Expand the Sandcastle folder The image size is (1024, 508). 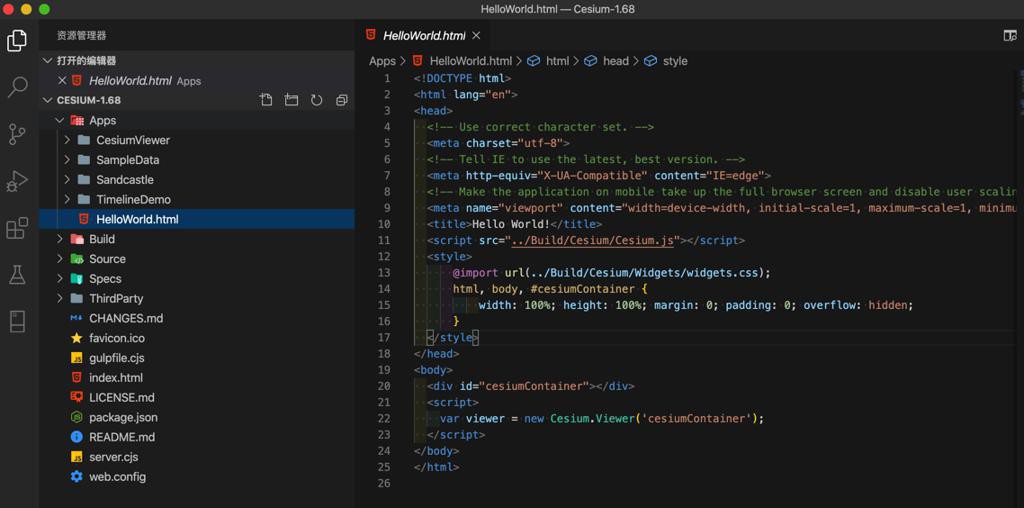67,180
